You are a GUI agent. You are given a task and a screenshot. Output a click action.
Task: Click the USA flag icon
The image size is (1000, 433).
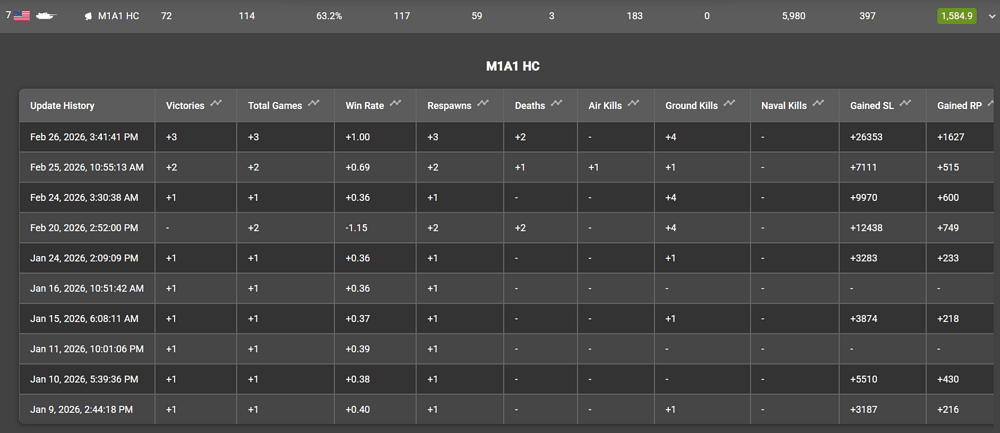click(x=23, y=16)
